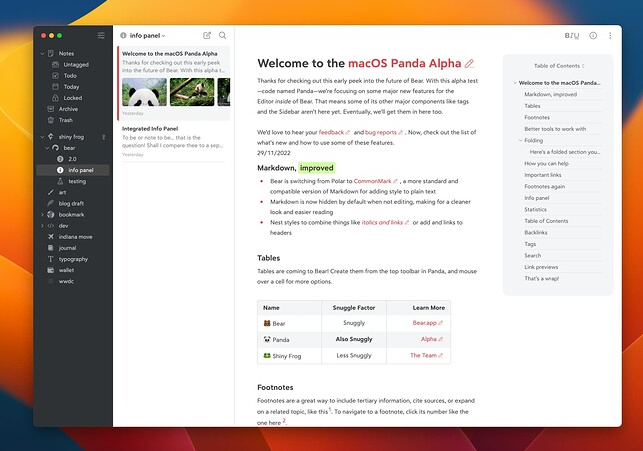The width and height of the screenshot is (643, 451).
Task: Jump to Better tools to work with
Action: coord(555,129)
